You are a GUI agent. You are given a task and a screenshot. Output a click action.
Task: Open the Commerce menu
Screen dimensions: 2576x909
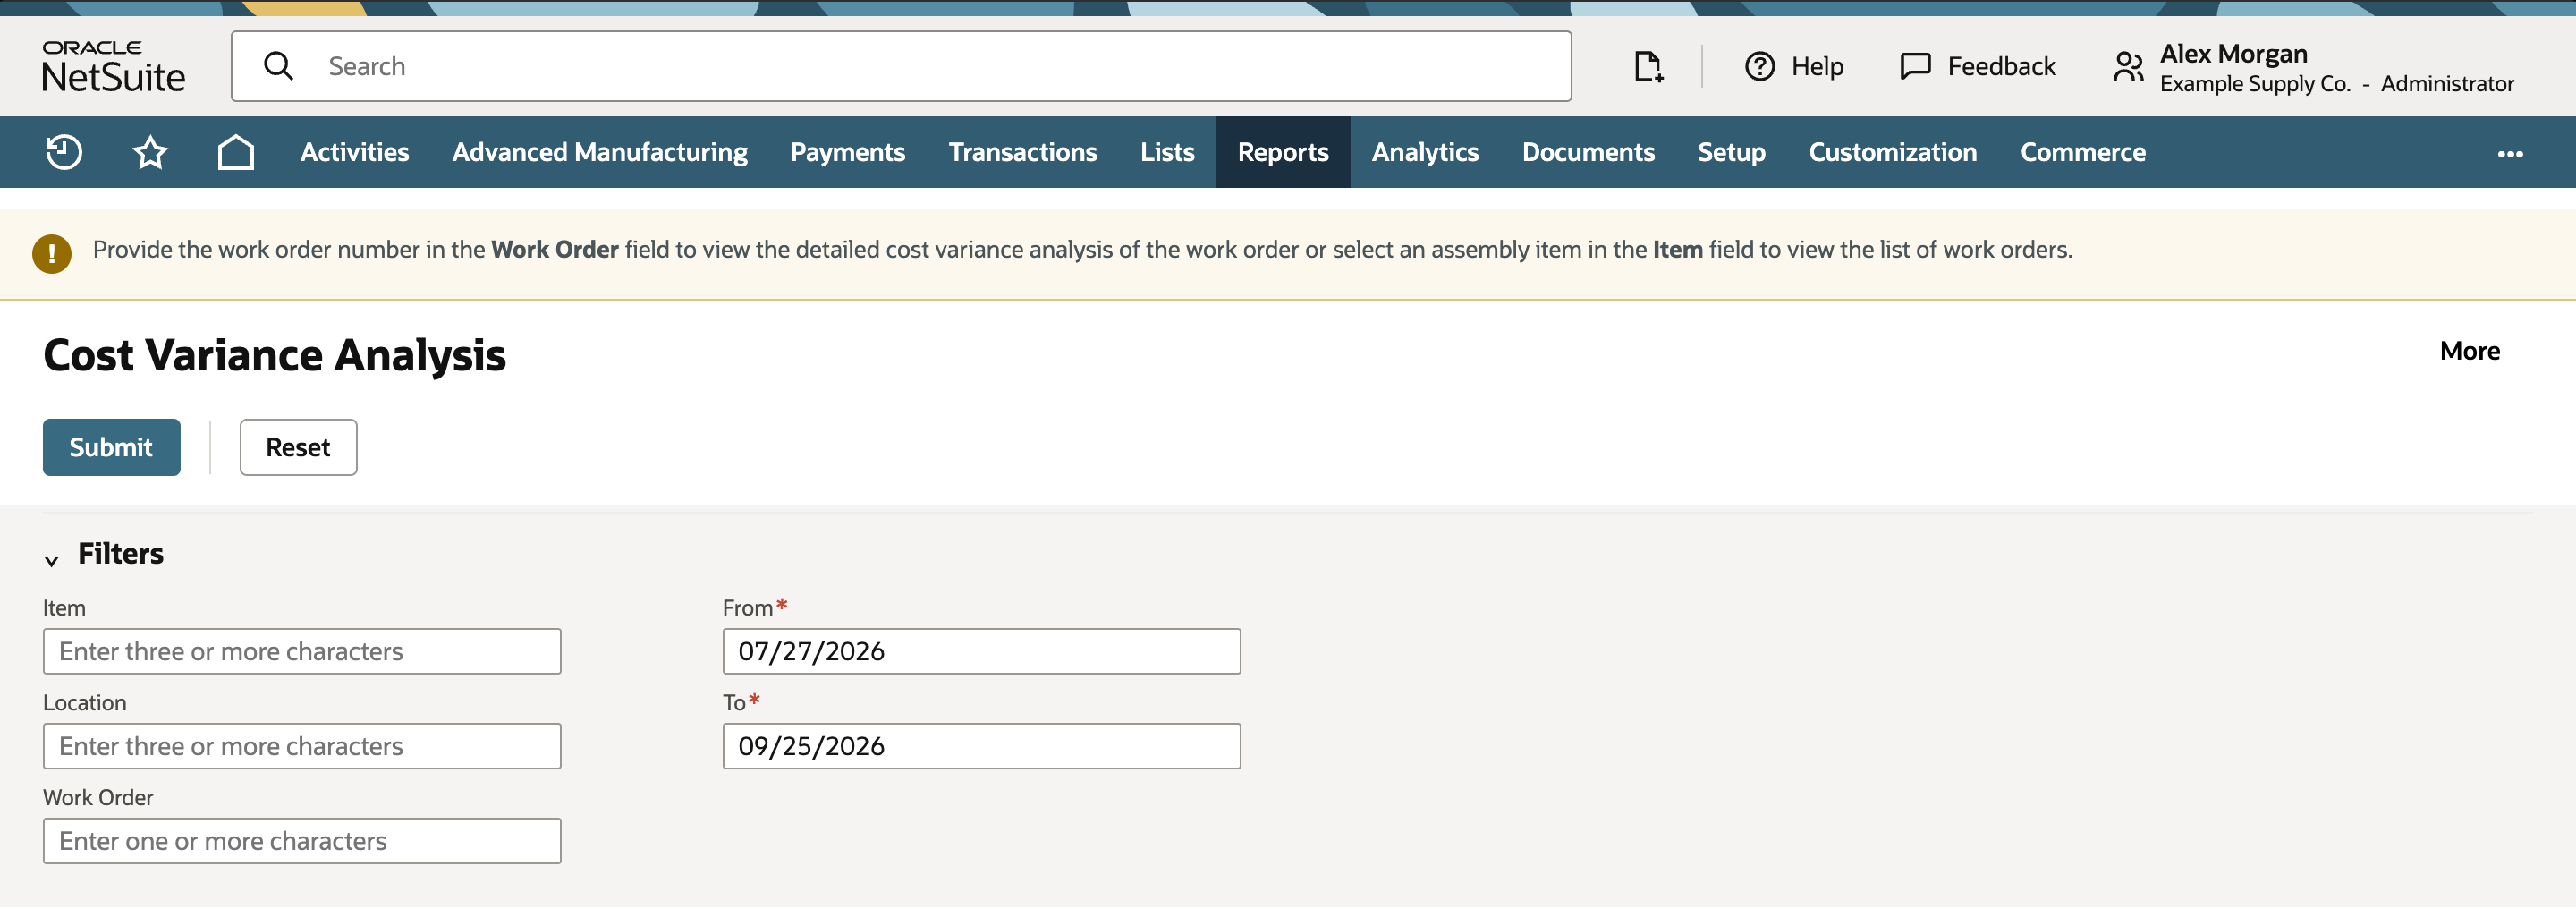(x=2082, y=152)
